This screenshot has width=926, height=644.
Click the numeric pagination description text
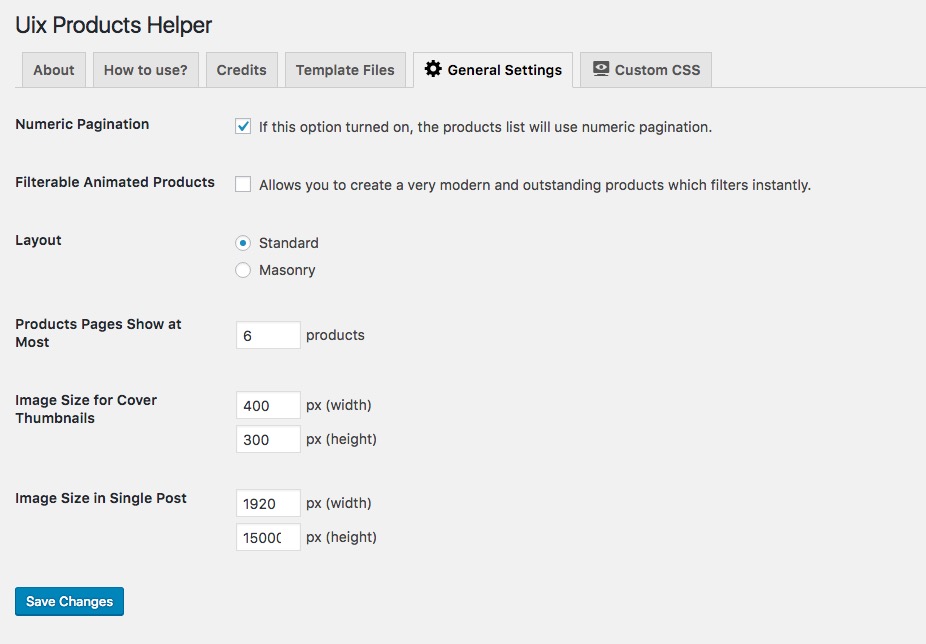coord(485,127)
